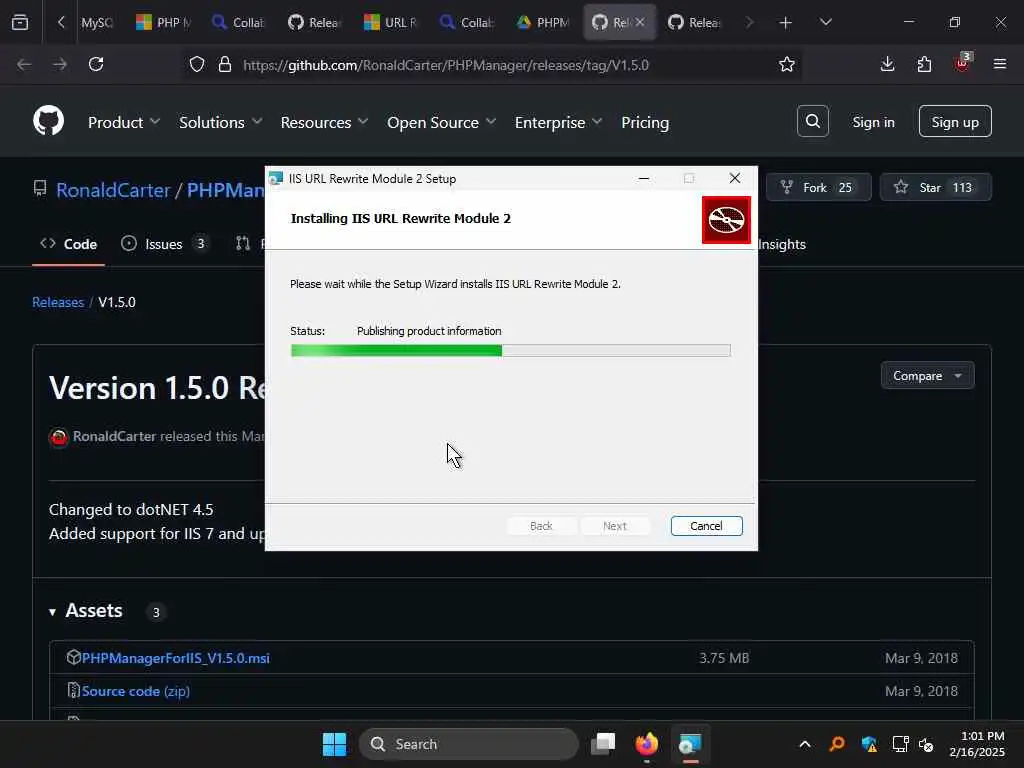Click the GitHub logo icon

(48, 121)
